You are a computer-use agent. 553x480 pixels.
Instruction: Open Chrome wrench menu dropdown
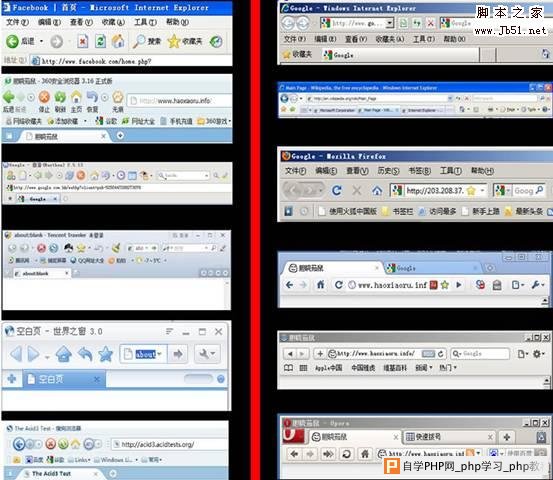538,285
